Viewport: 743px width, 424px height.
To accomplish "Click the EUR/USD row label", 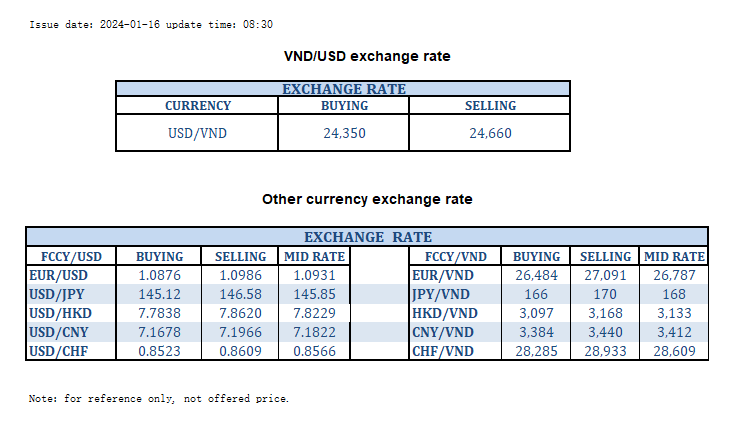I will click(57, 273).
